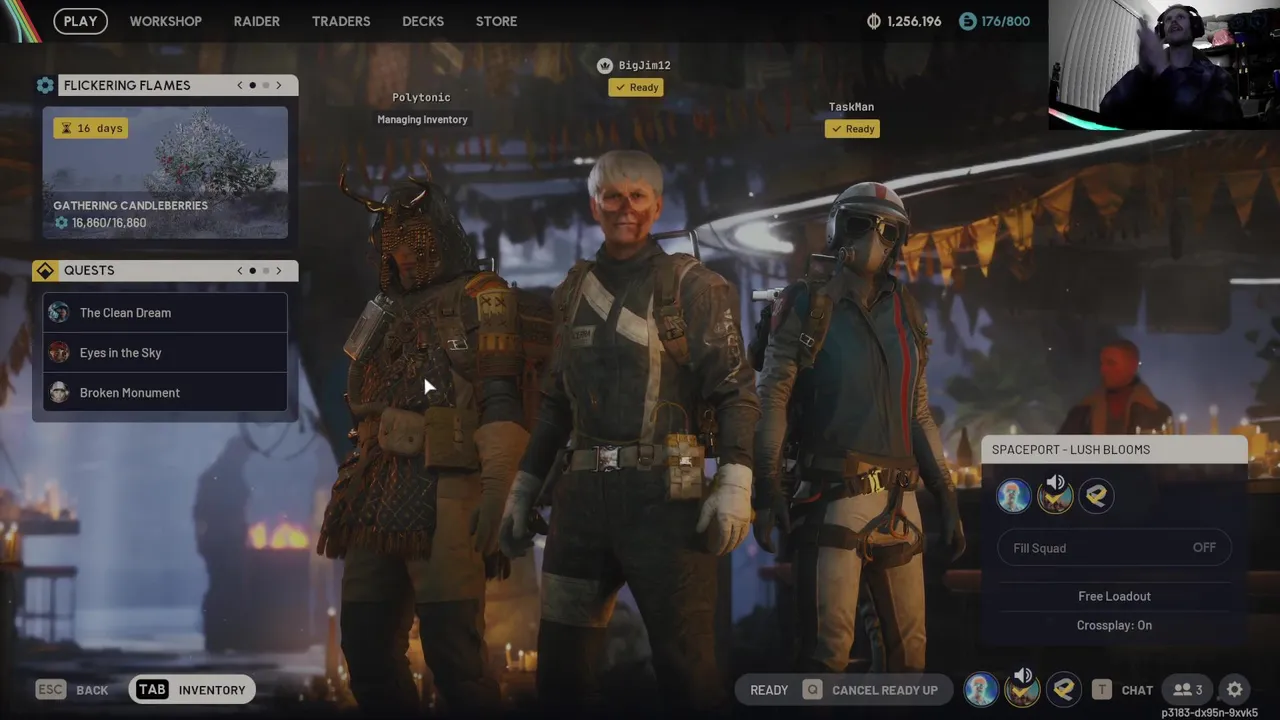Click speaking squad avatar in map panel

tap(1055, 495)
